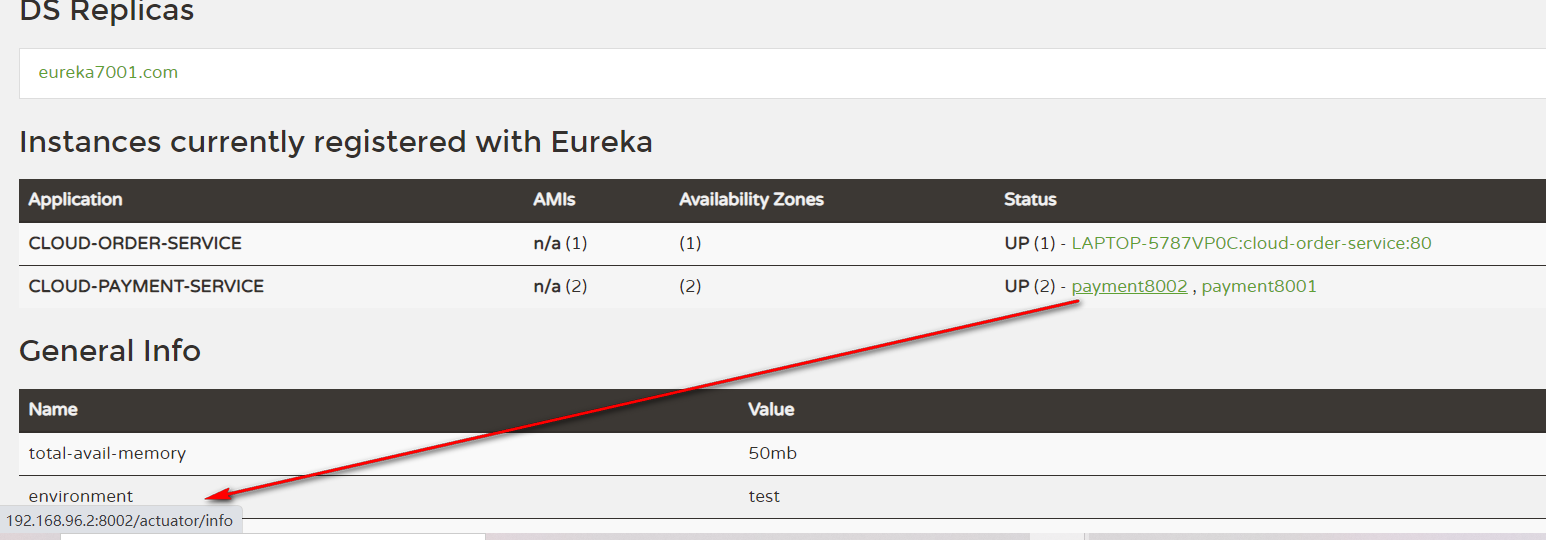Open the LAPTOP-5787VP0C:cloud-order-service:80 instance link
Screen dimensions: 1546x540
[x=1251, y=243]
